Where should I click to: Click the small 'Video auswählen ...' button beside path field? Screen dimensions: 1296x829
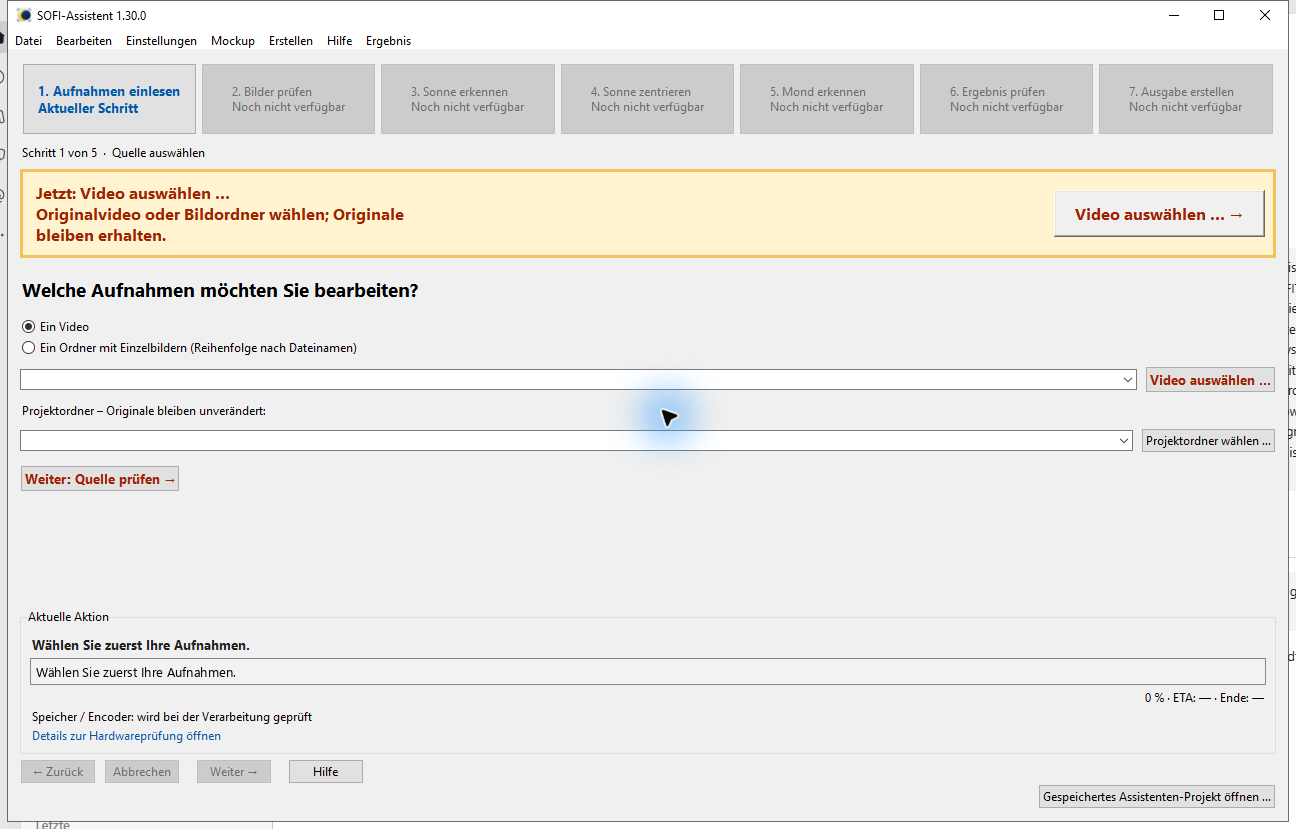1210,380
